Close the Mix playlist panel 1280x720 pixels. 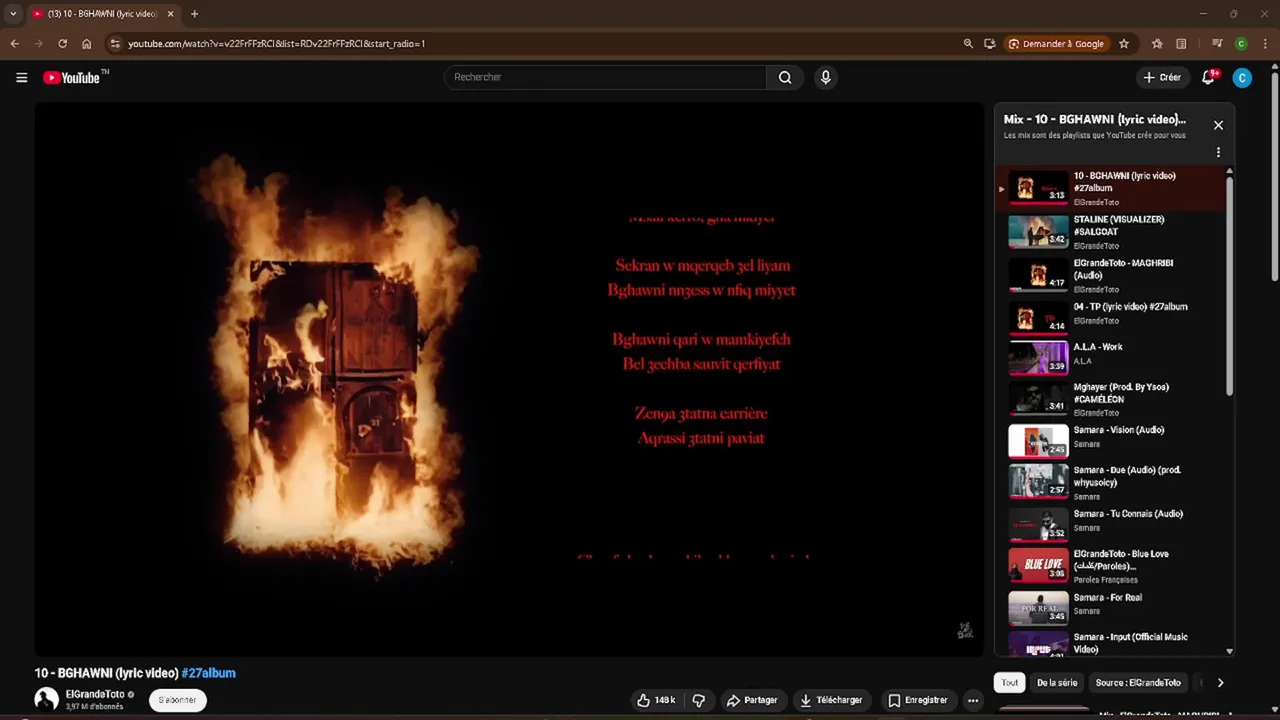[1218, 125]
